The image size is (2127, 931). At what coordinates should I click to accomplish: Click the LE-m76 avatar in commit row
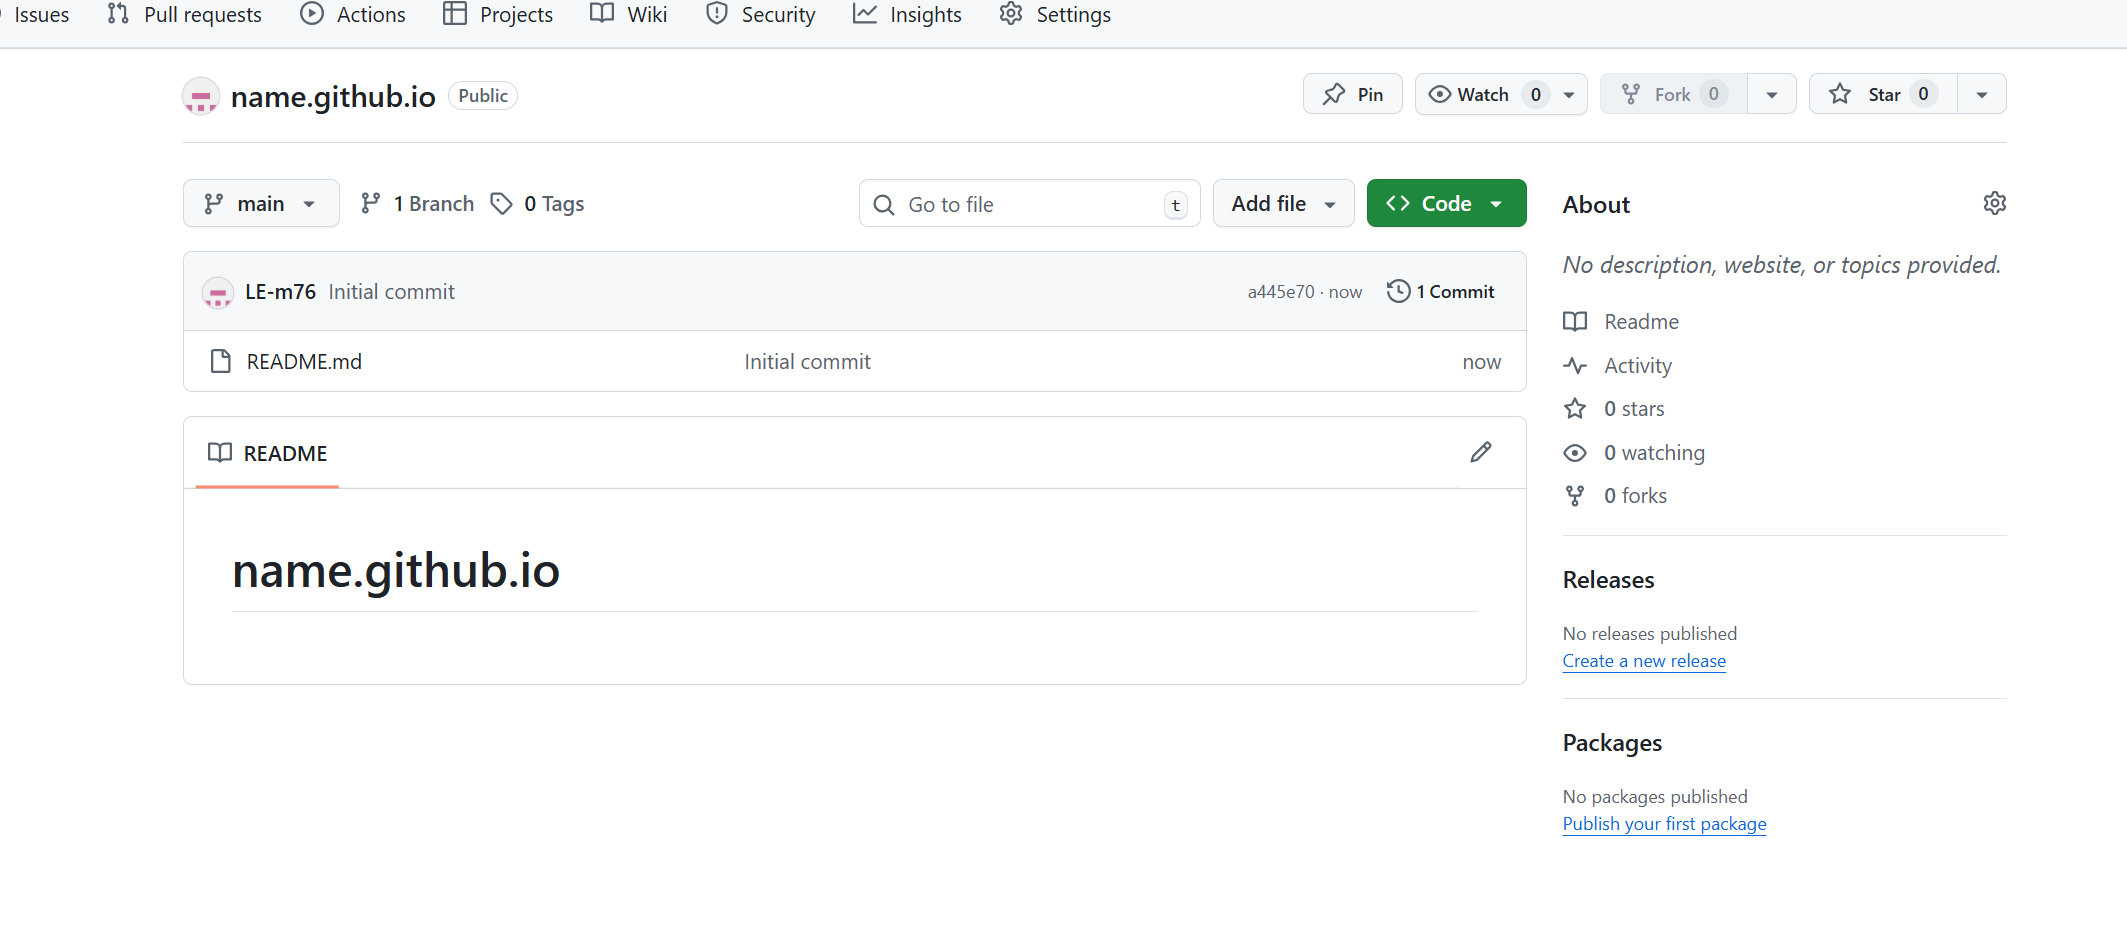(x=217, y=292)
